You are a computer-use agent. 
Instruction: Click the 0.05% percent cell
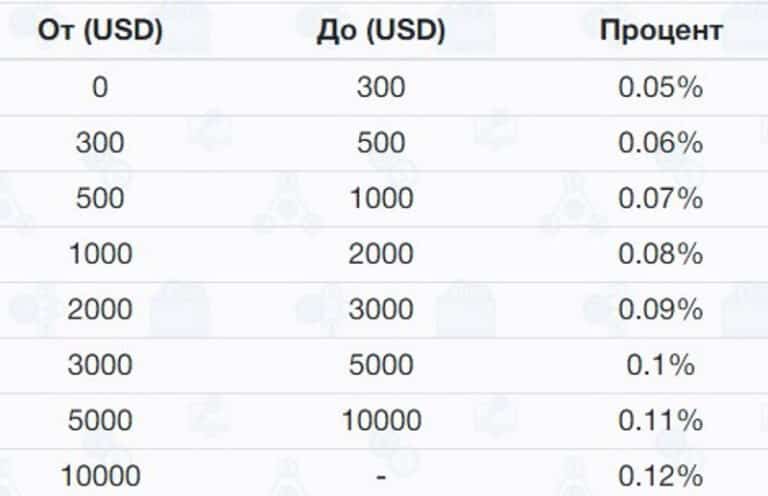(661, 87)
